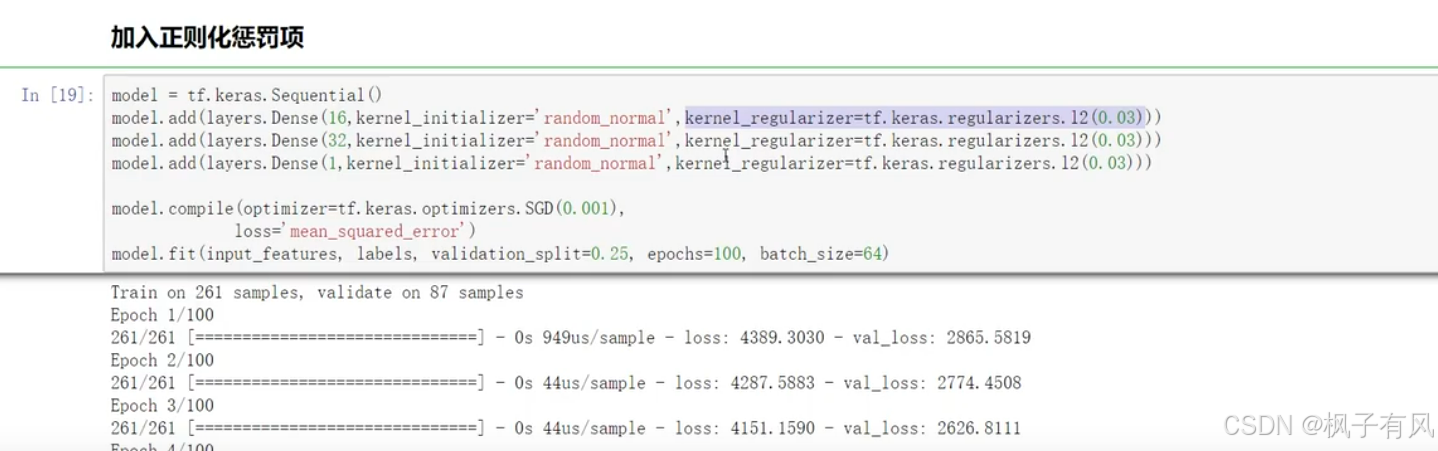
Task: Click the code cell input area
Action: coord(770,172)
